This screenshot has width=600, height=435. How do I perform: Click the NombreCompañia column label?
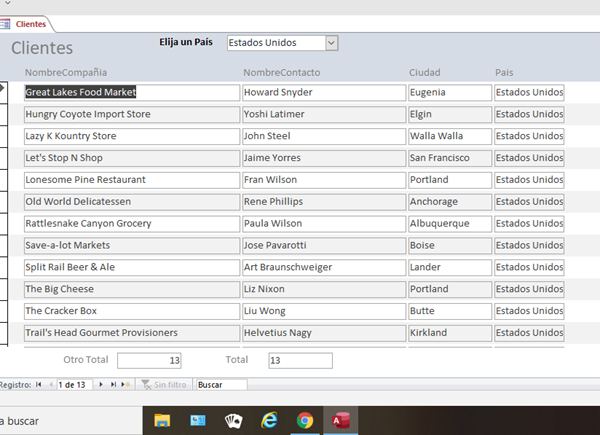(x=66, y=72)
